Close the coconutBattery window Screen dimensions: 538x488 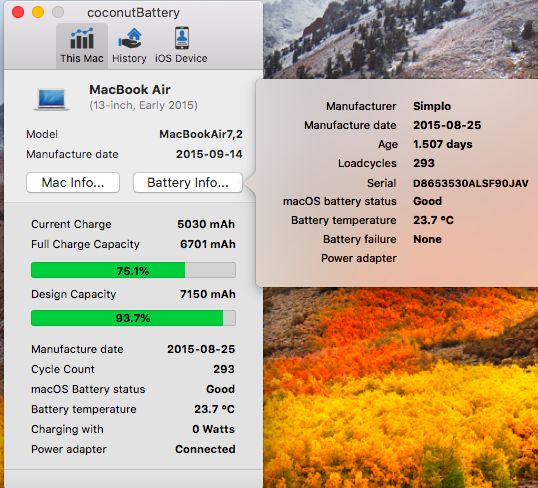coord(18,12)
